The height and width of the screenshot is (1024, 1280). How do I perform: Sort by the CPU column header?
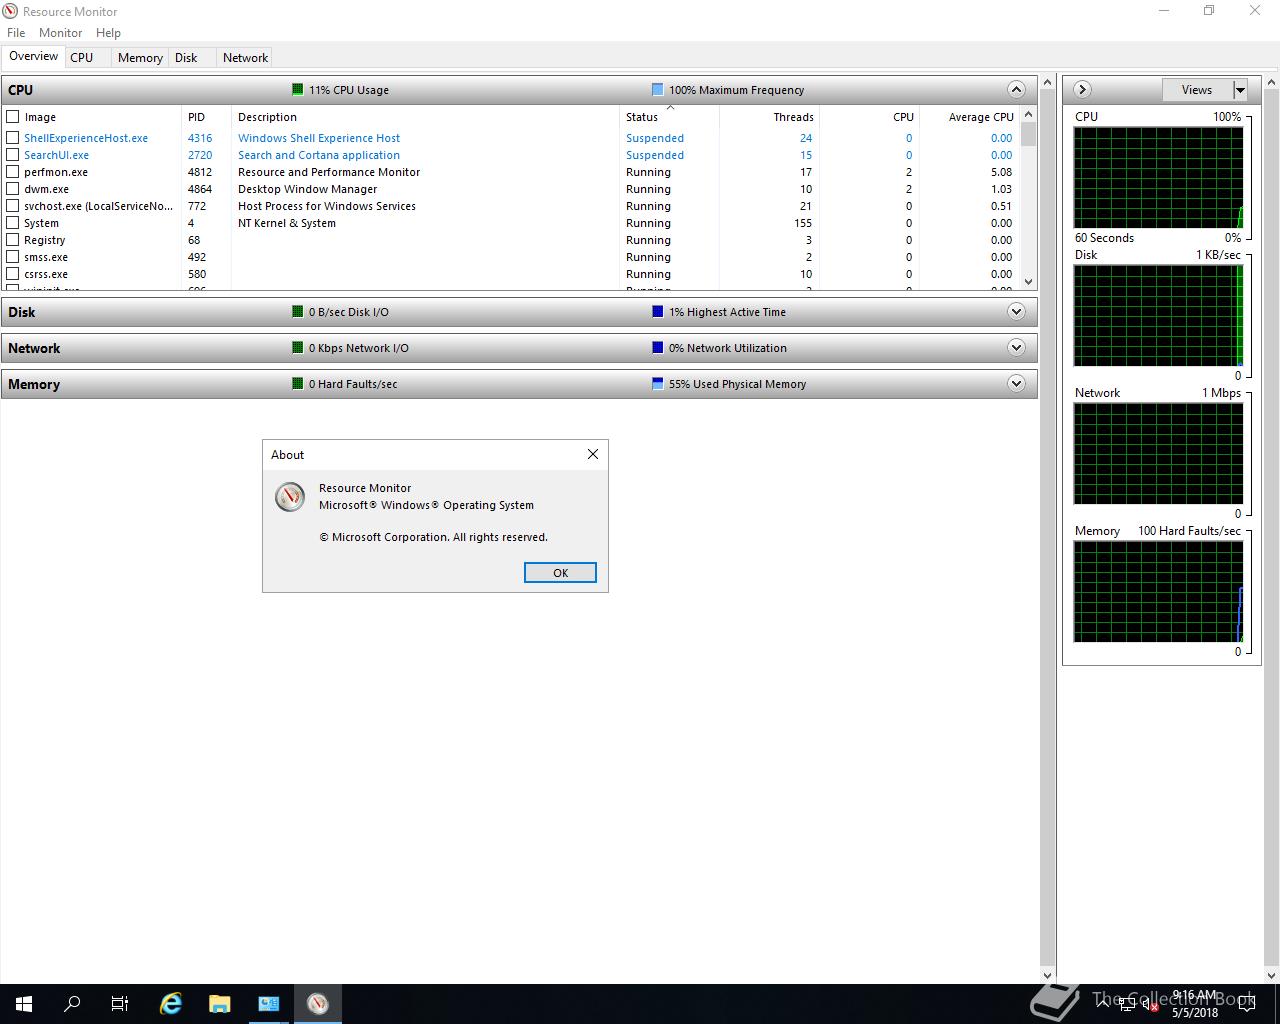tap(869, 117)
